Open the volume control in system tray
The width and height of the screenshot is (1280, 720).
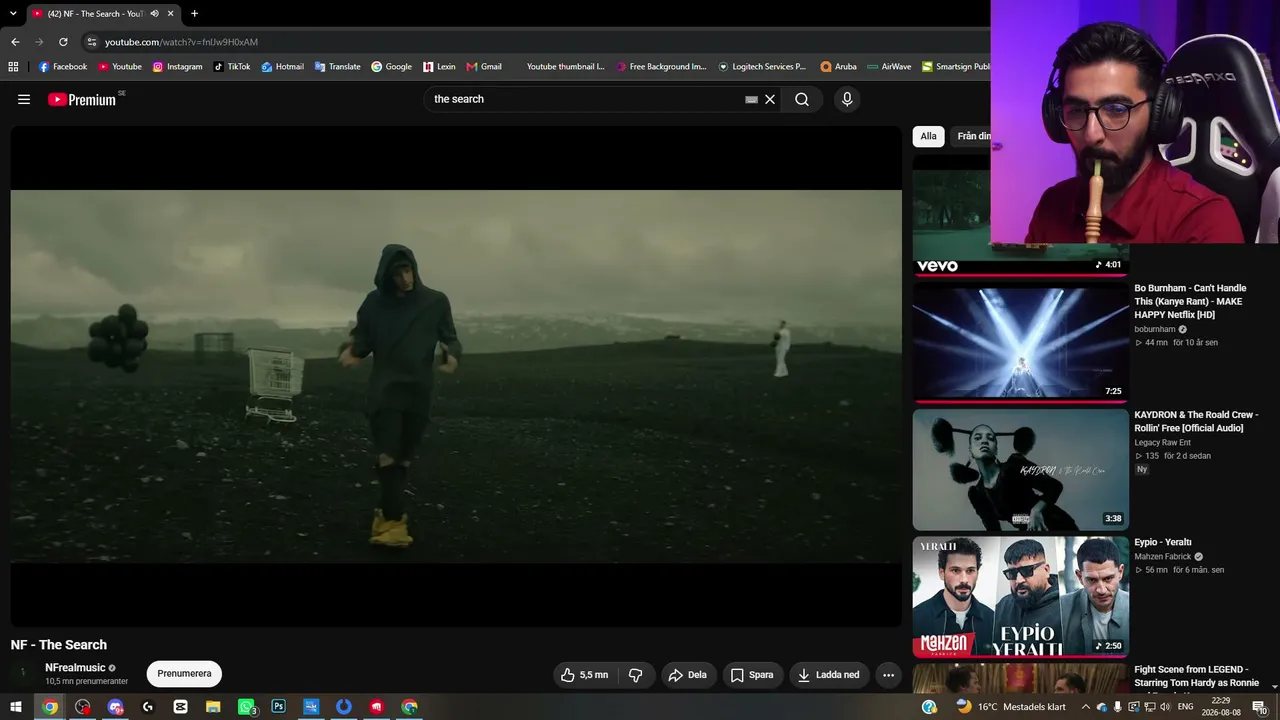1165,707
